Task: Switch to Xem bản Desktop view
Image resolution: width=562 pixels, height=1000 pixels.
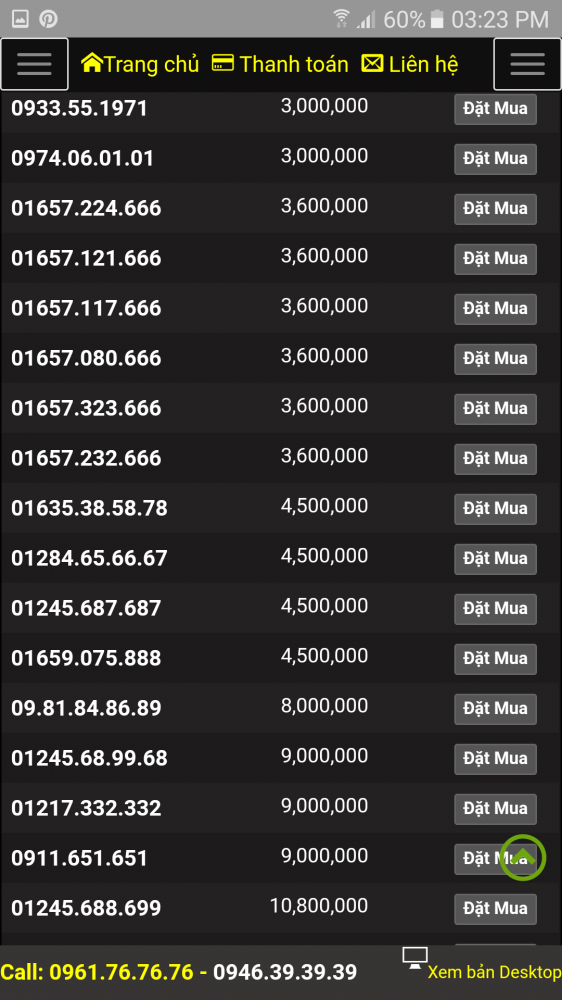Action: pos(494,972)
